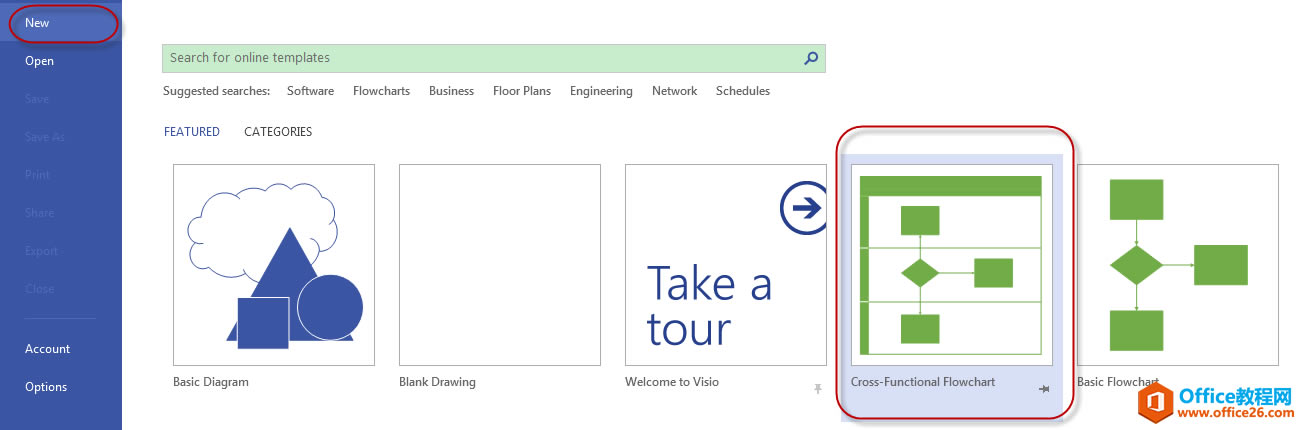Open Engineering suggested search
1301x430 pixels.
click(601, 91)
